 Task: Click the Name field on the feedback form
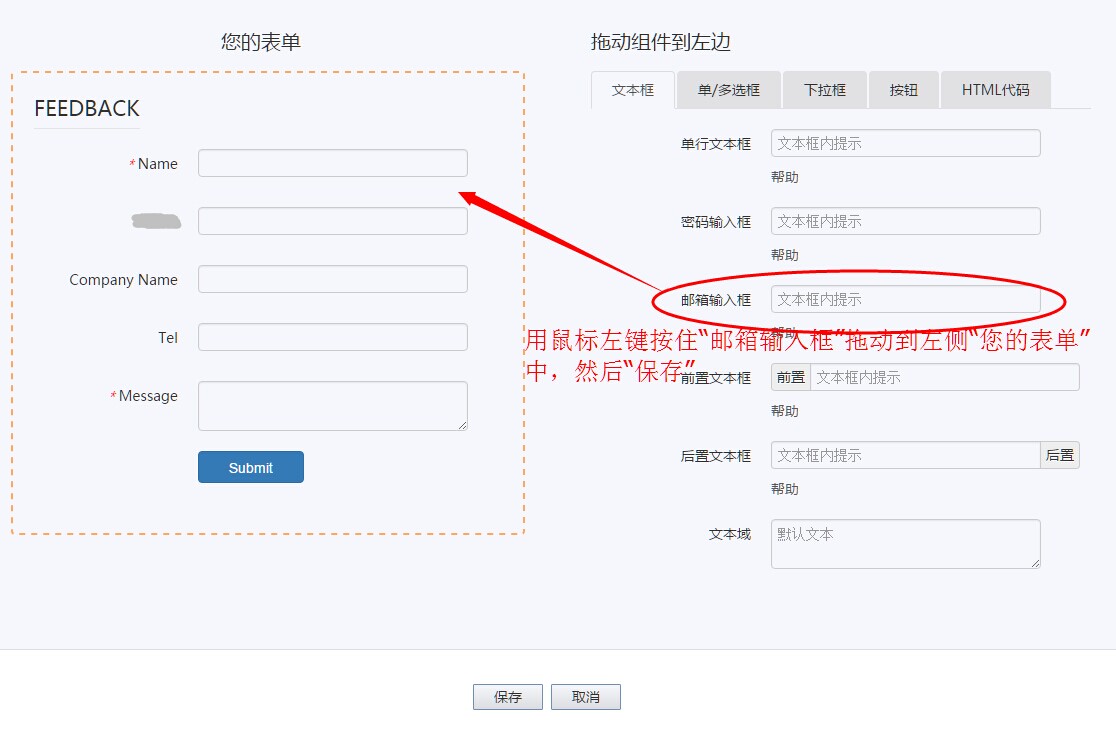click(332, 162)
